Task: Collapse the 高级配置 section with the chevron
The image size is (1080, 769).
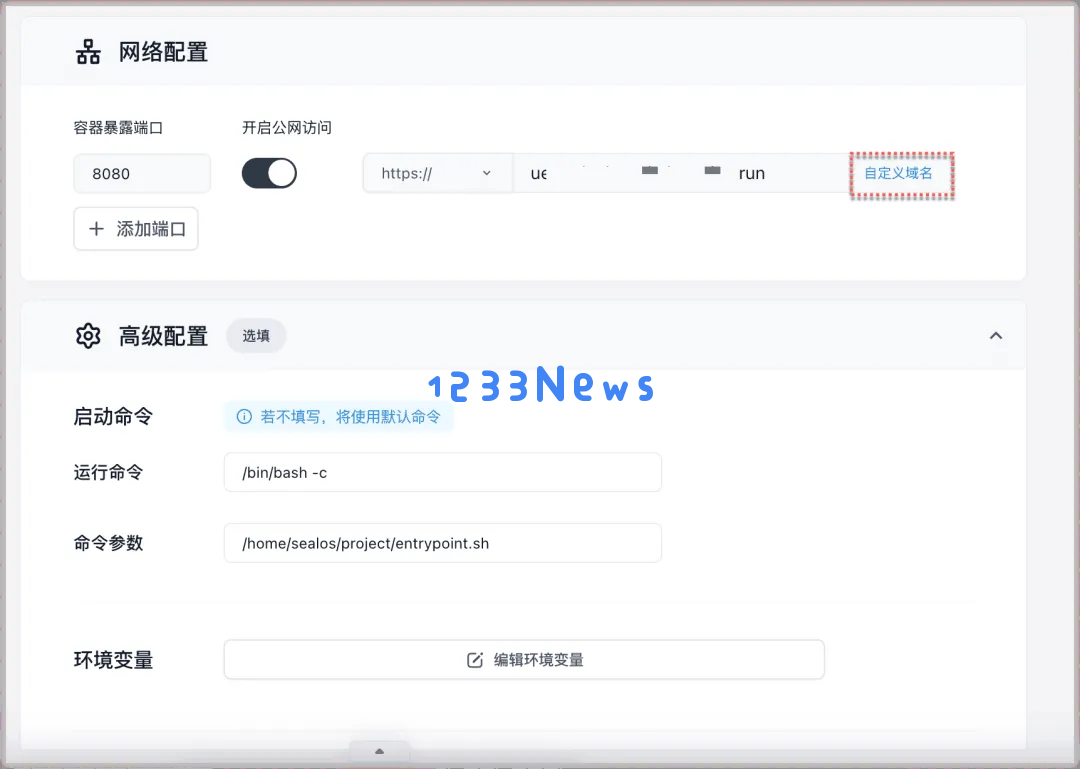Action: coord(996,336)
